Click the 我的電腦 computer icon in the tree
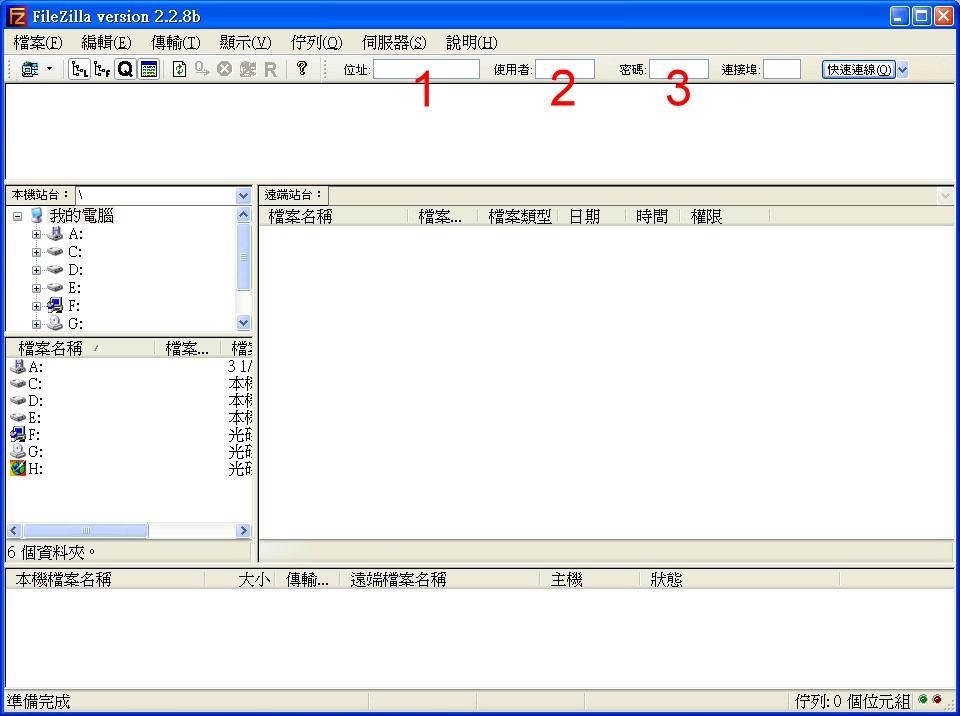960x716 pixels. point(37,216)
